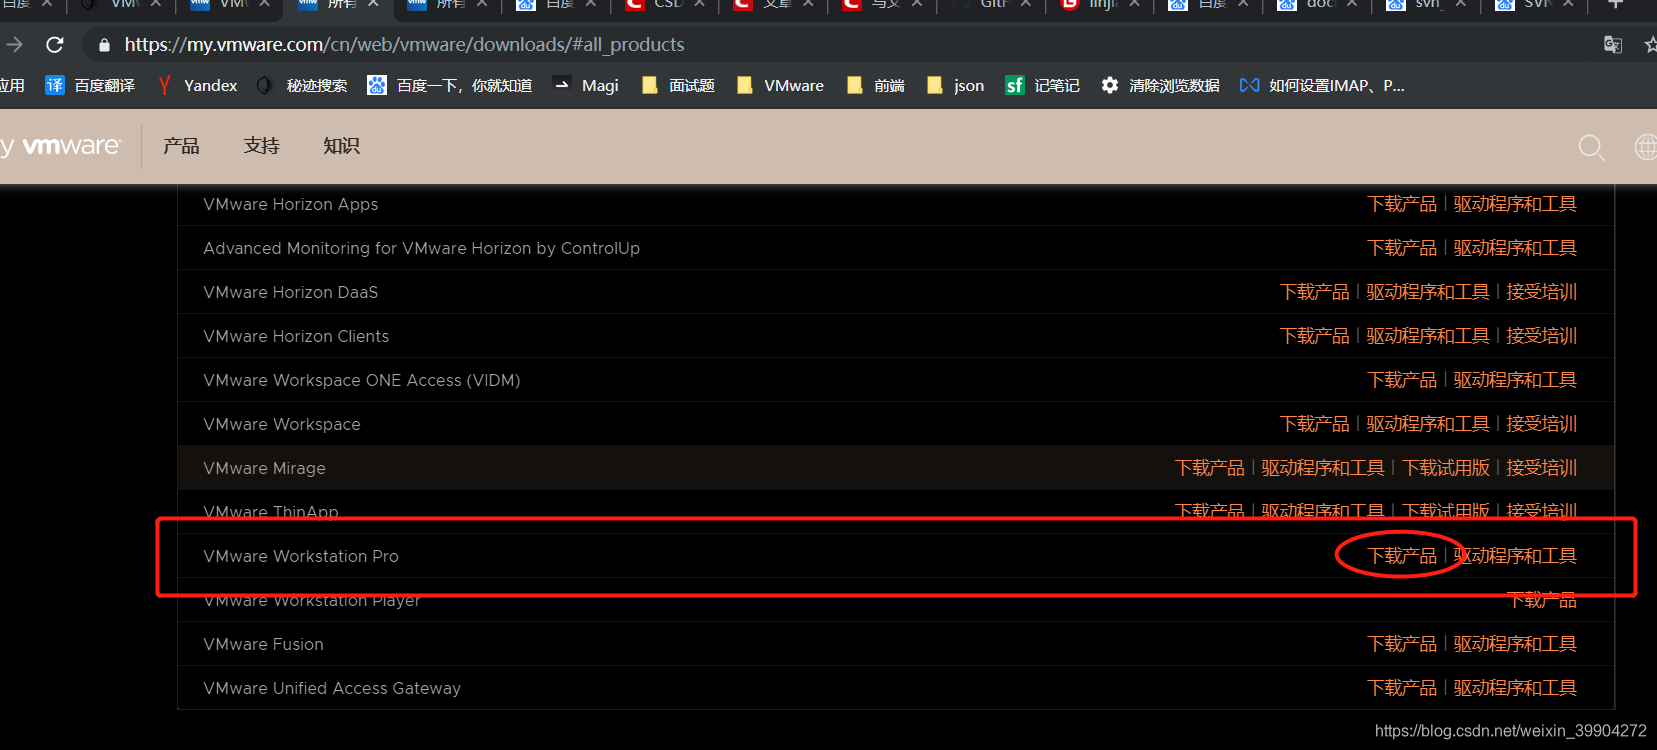Open 百度一下，你就知道 bookmark

(450, 86)
